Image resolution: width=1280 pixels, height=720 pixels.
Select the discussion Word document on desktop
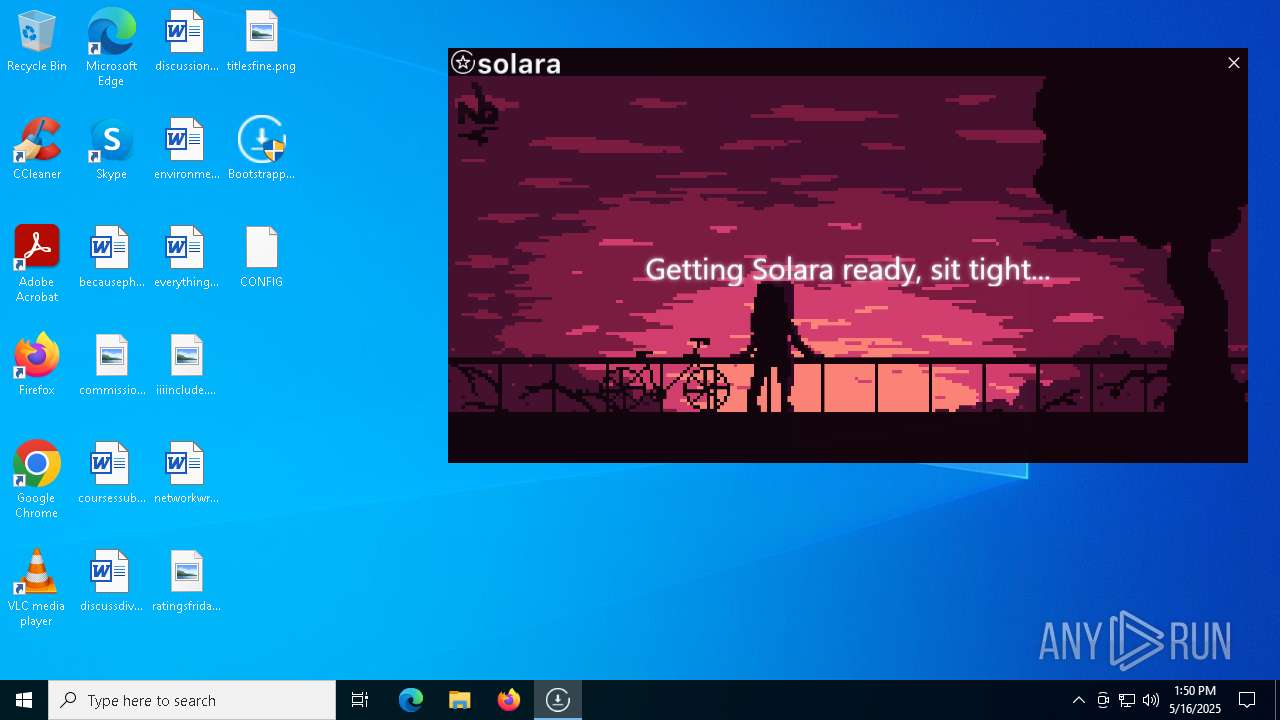[186, 41]
